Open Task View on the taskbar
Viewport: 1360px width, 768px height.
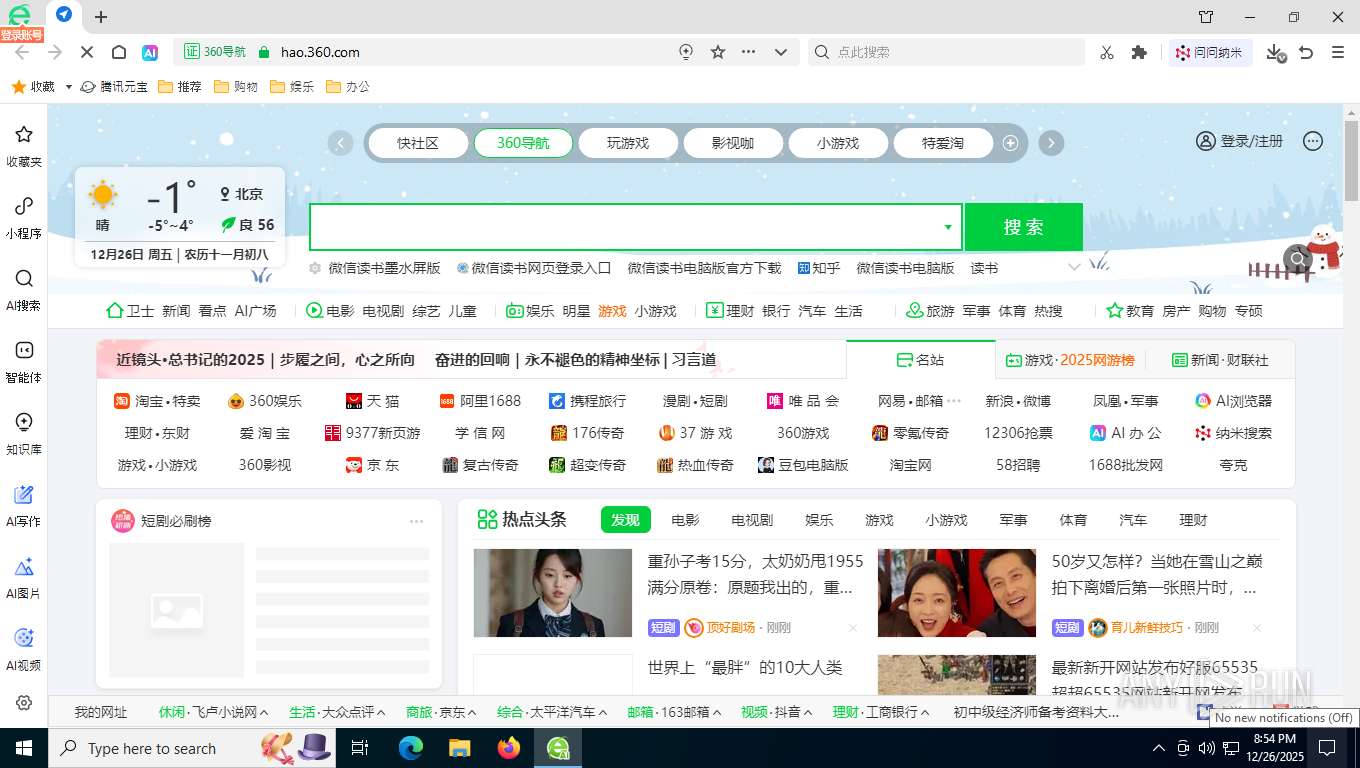[360, 747]
